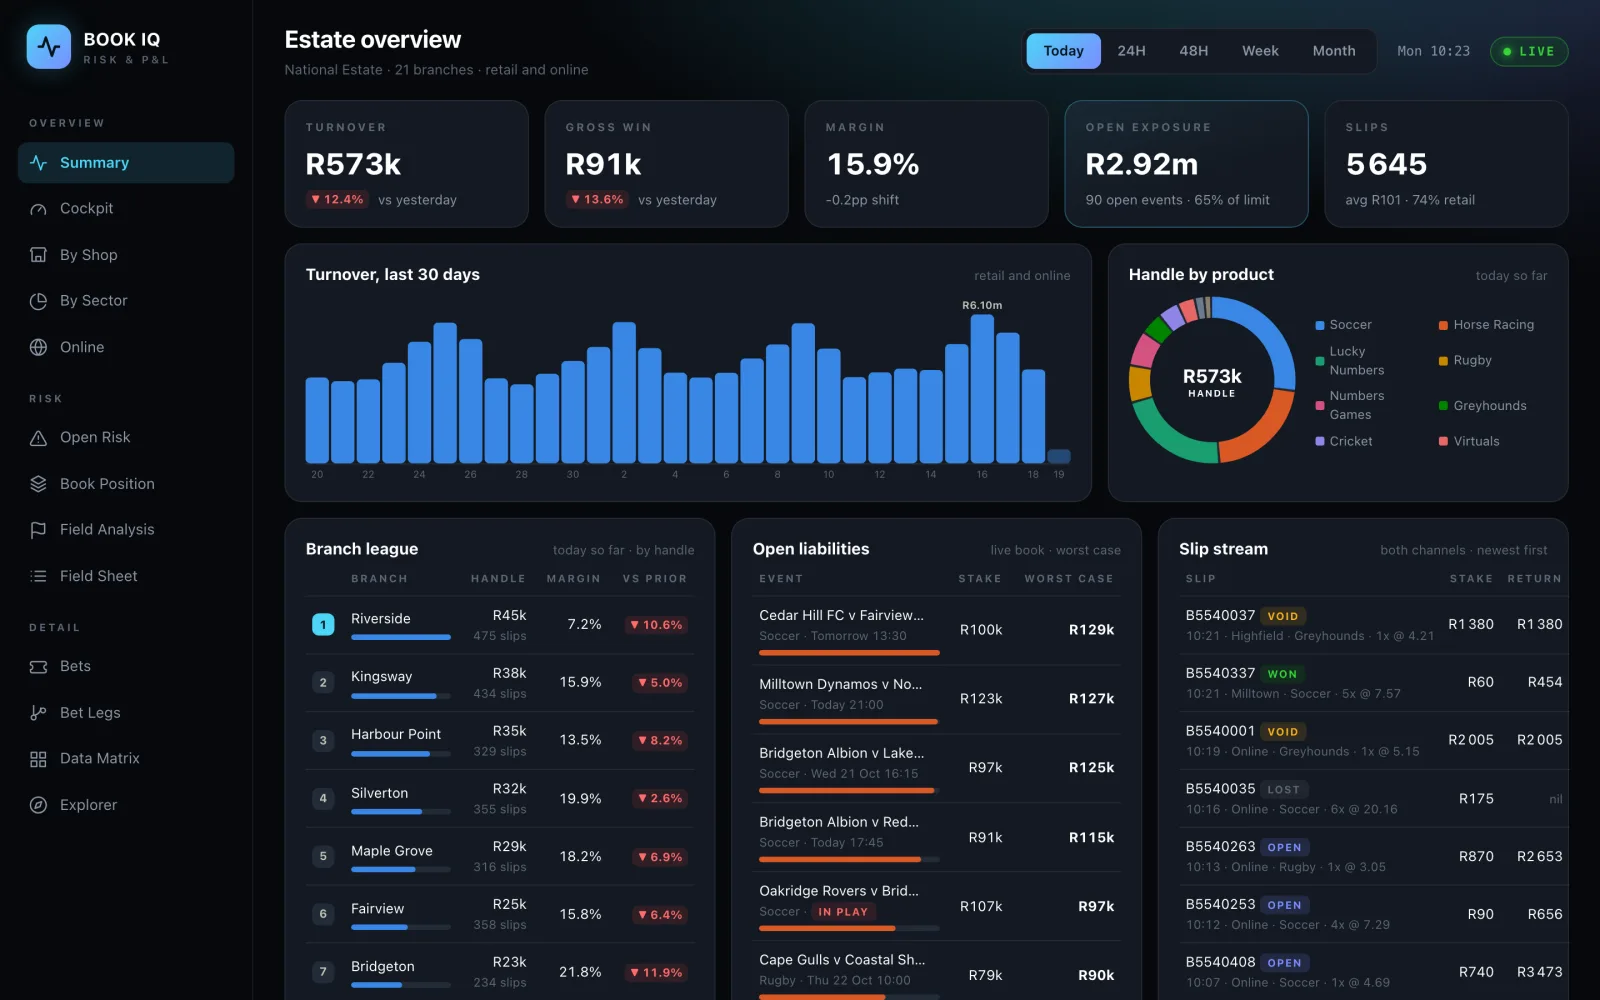Screen dimensions: 1600x1000
Task: Switch to the 48H range
Action: point(1193,51)
